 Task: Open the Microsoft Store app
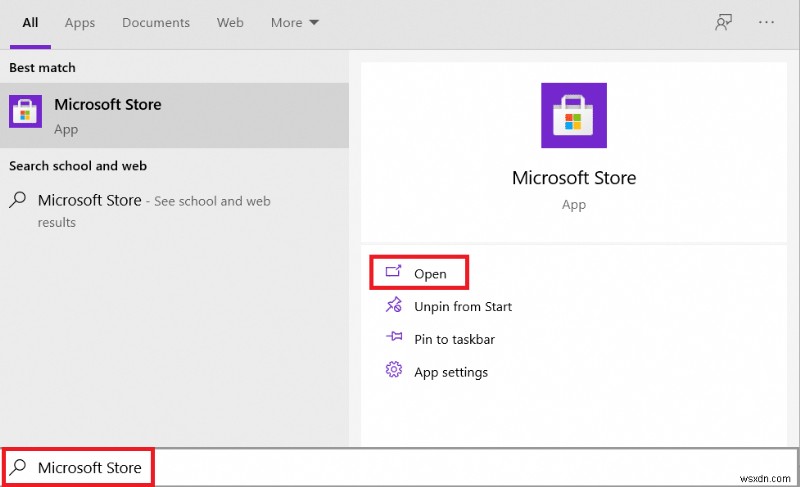(x=430, y=274)
